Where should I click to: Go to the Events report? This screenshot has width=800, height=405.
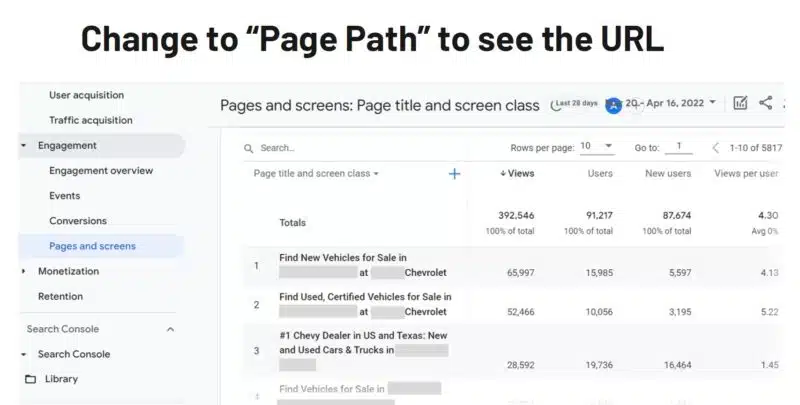(64, 196)
